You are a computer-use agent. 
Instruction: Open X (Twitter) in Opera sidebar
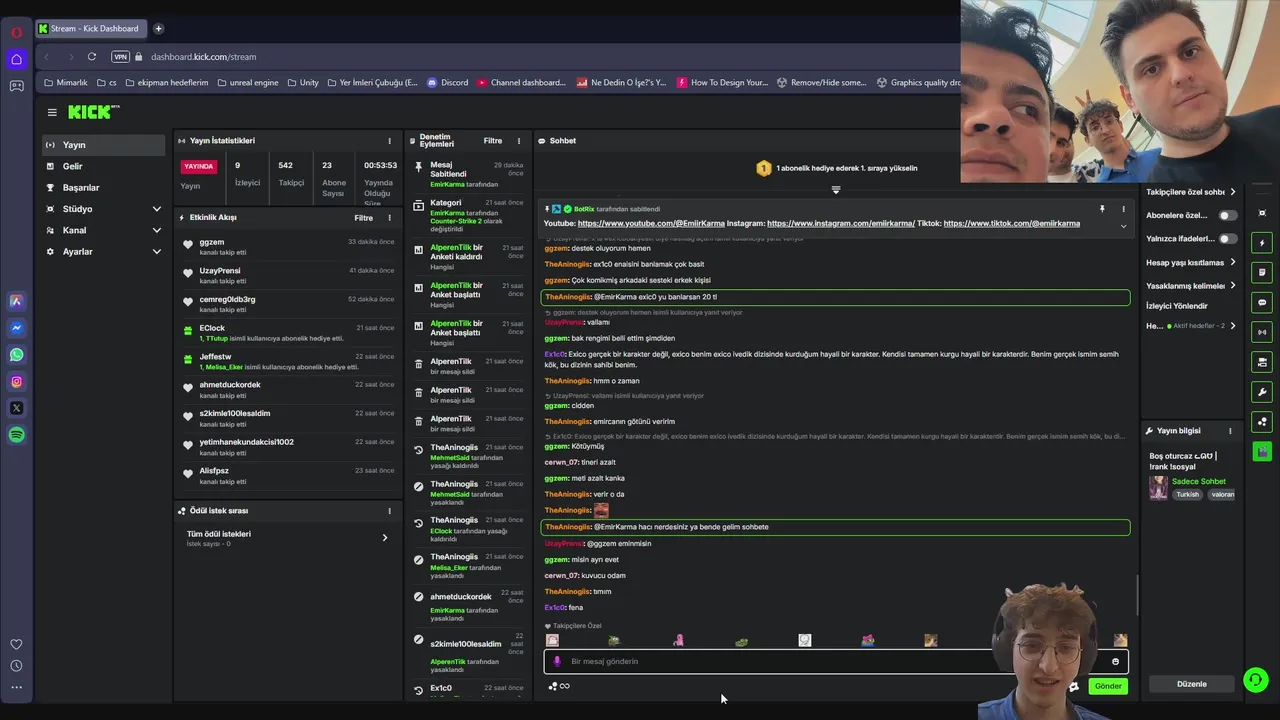point(16,408)
